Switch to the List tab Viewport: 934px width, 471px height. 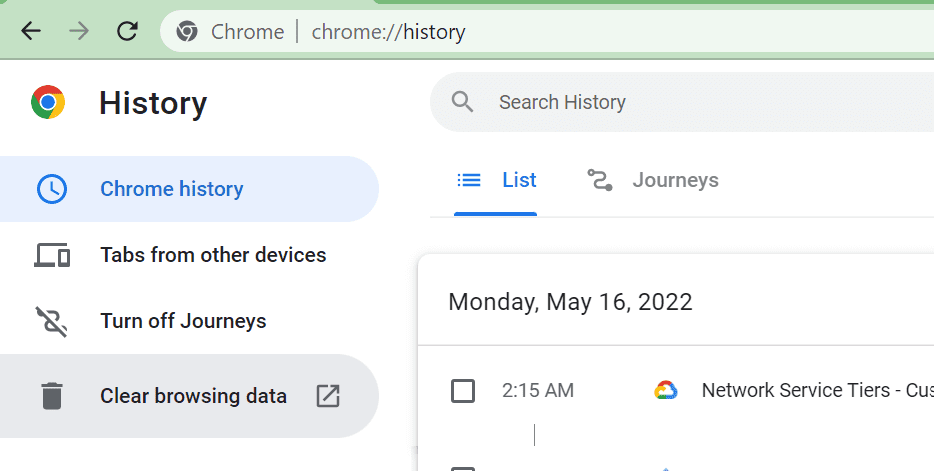[496, 180]
